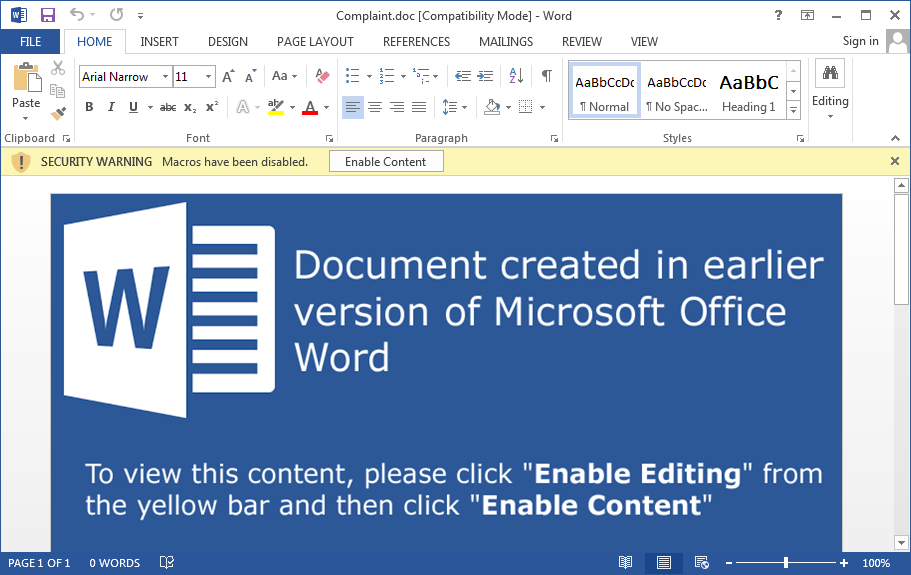The width and height of the screenshot is (911, 575).
Task: Toggle Align Left paragraph alignment
Action: [353, 107]
